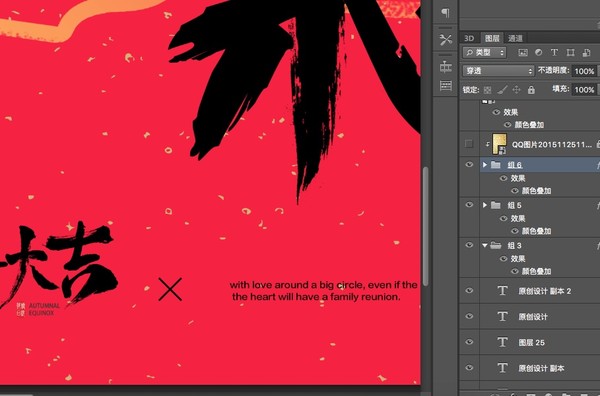Open the panel icon below the crossed-tools icon
Viewport: 600px width, 396px height.
coord(445,67)
